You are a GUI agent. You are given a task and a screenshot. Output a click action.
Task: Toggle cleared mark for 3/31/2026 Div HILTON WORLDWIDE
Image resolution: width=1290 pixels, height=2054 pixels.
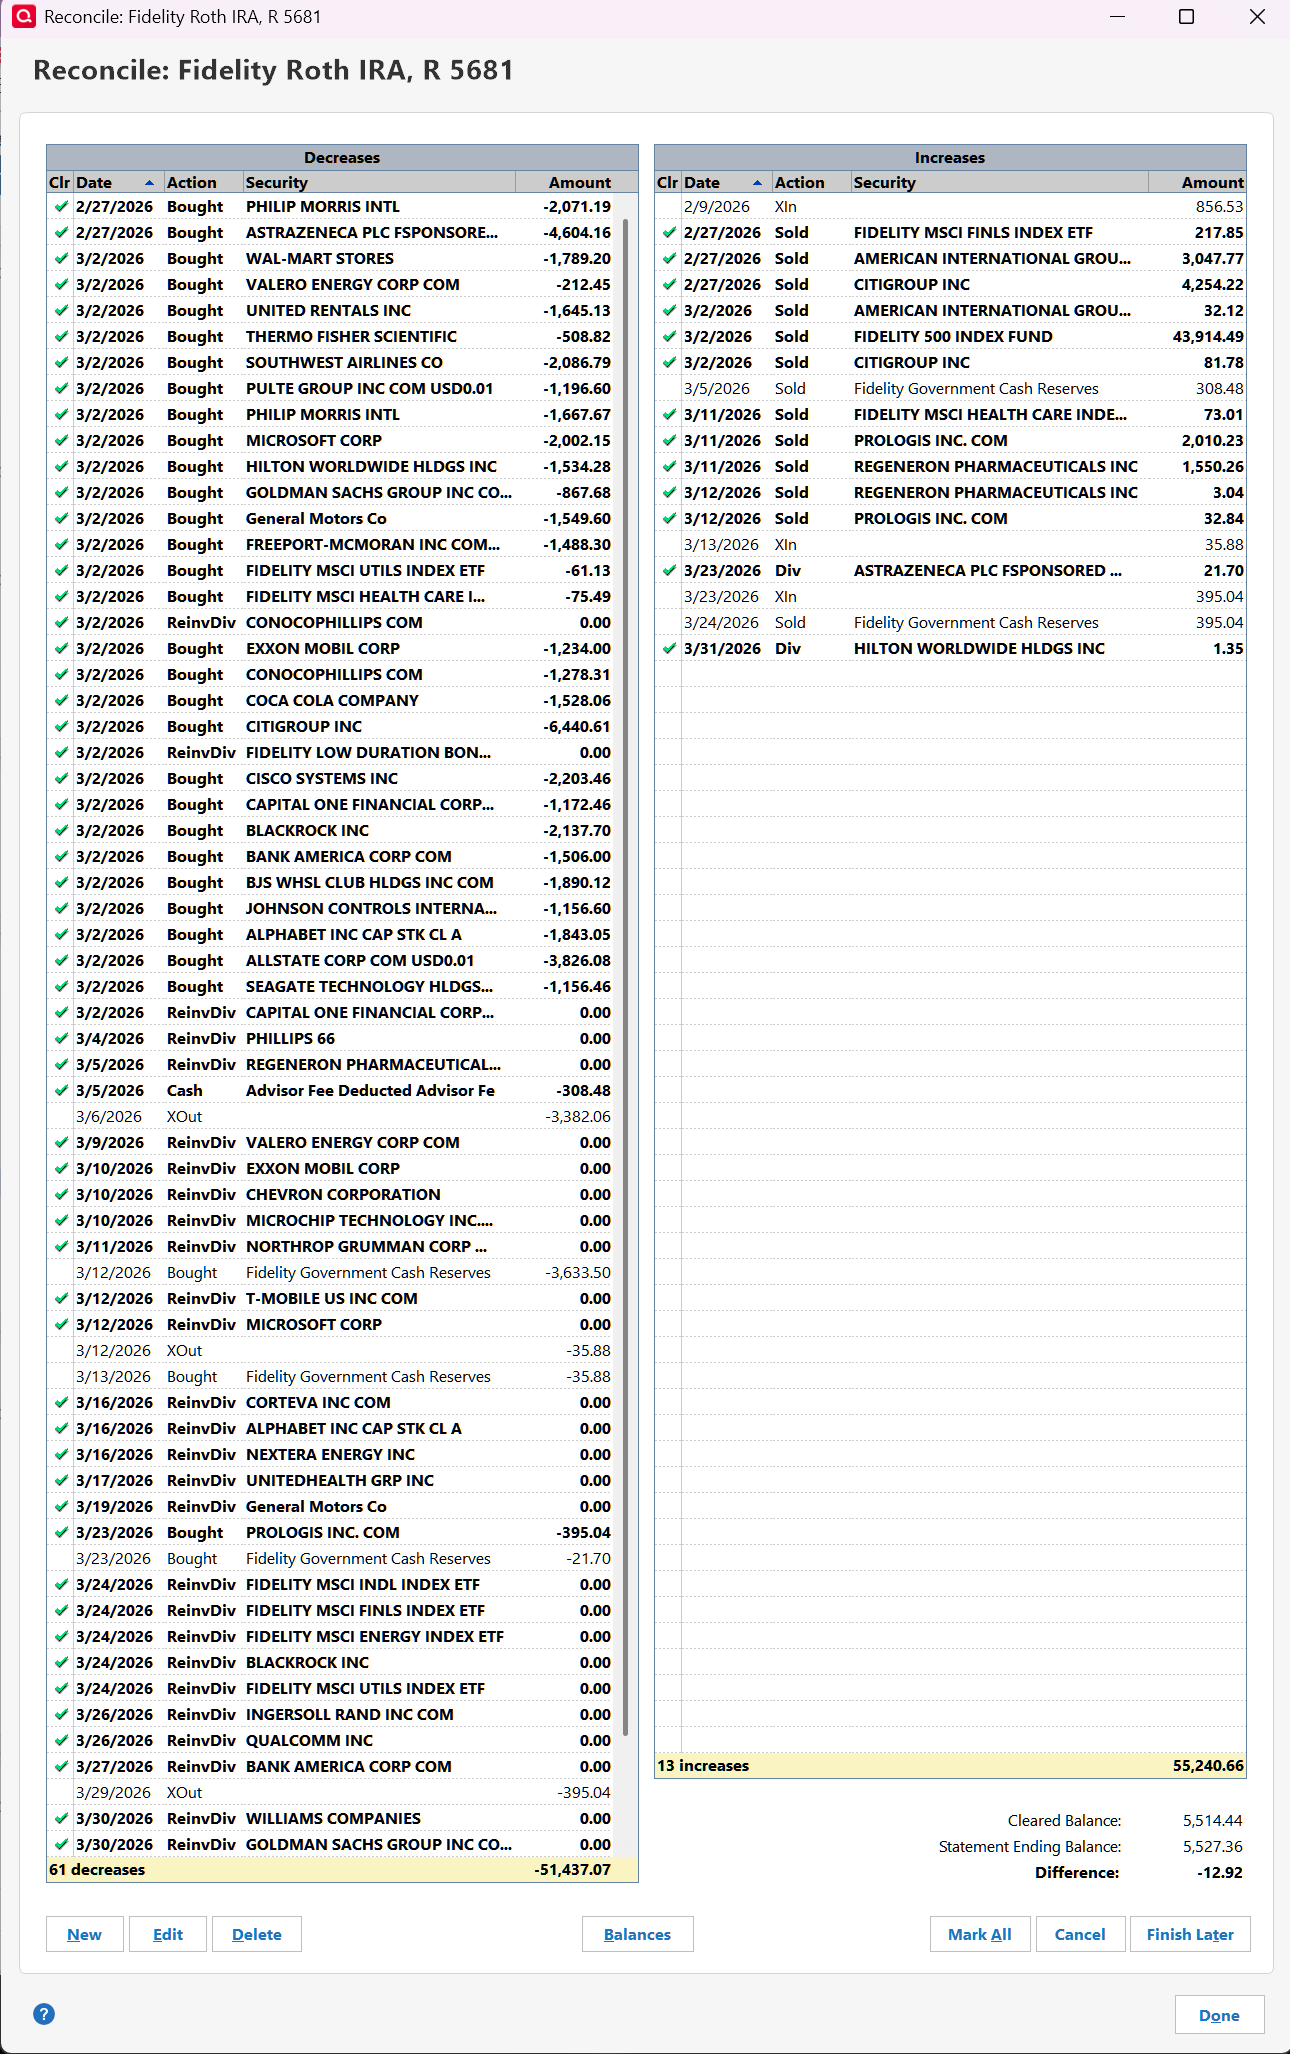point(668,648)
